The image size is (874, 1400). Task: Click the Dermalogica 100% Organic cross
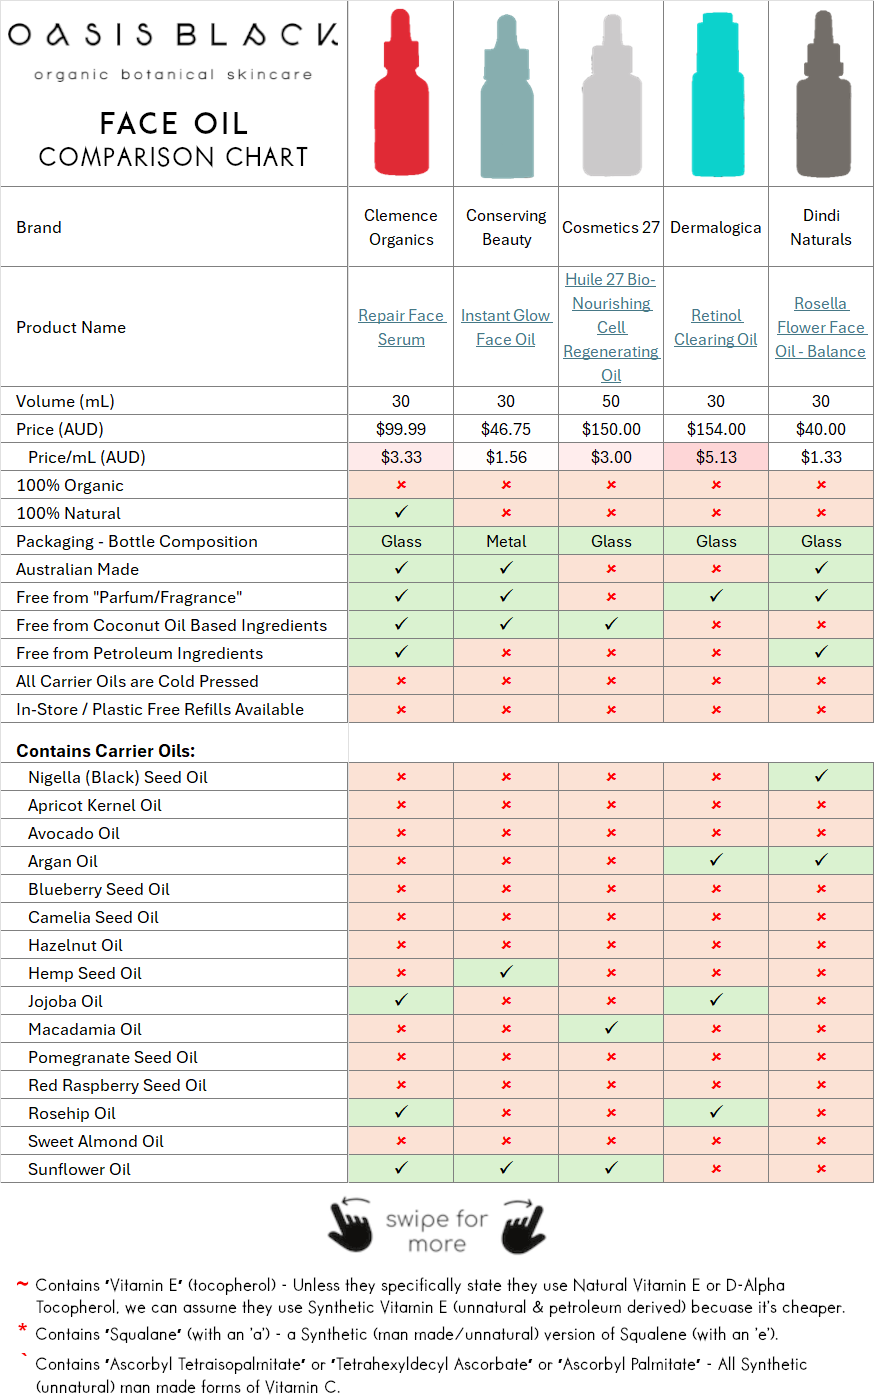716,485
